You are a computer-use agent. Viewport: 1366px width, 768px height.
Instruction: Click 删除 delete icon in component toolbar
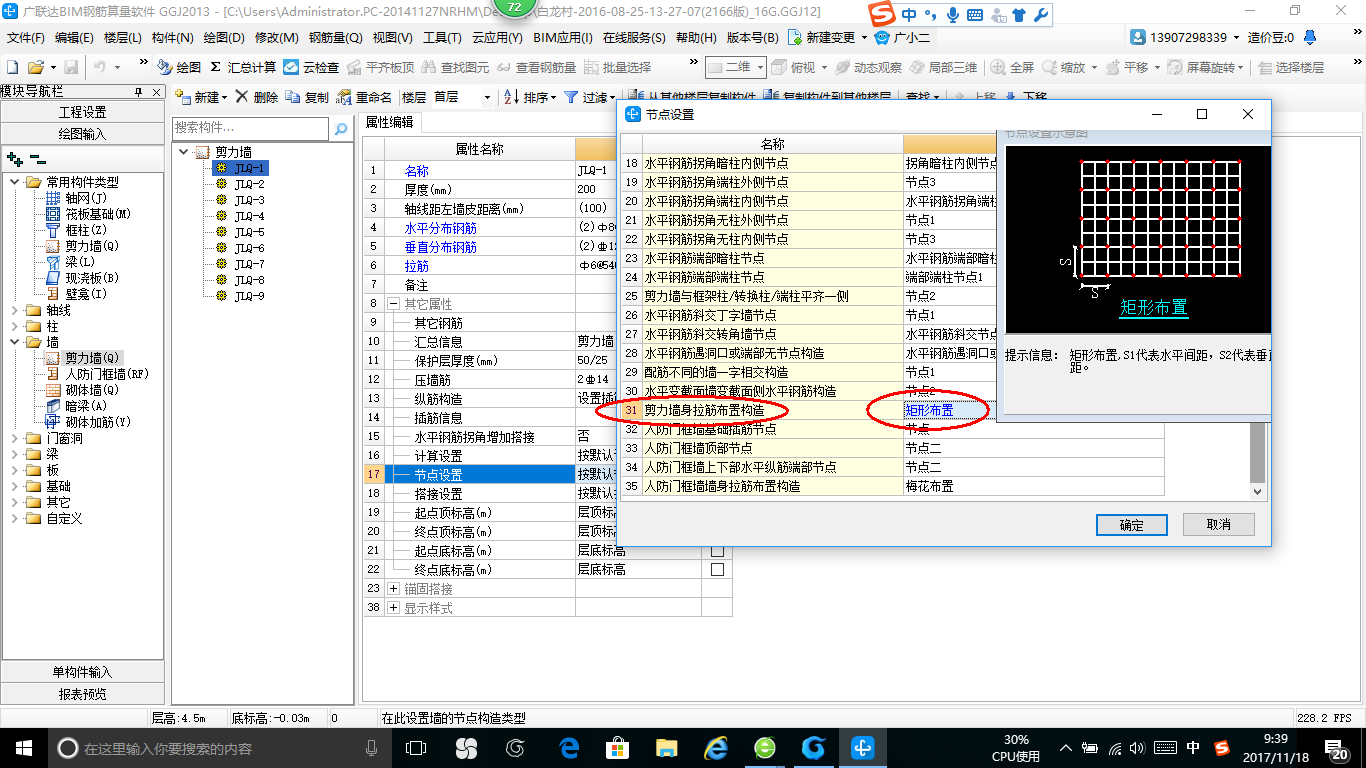(x=256, y=97)
